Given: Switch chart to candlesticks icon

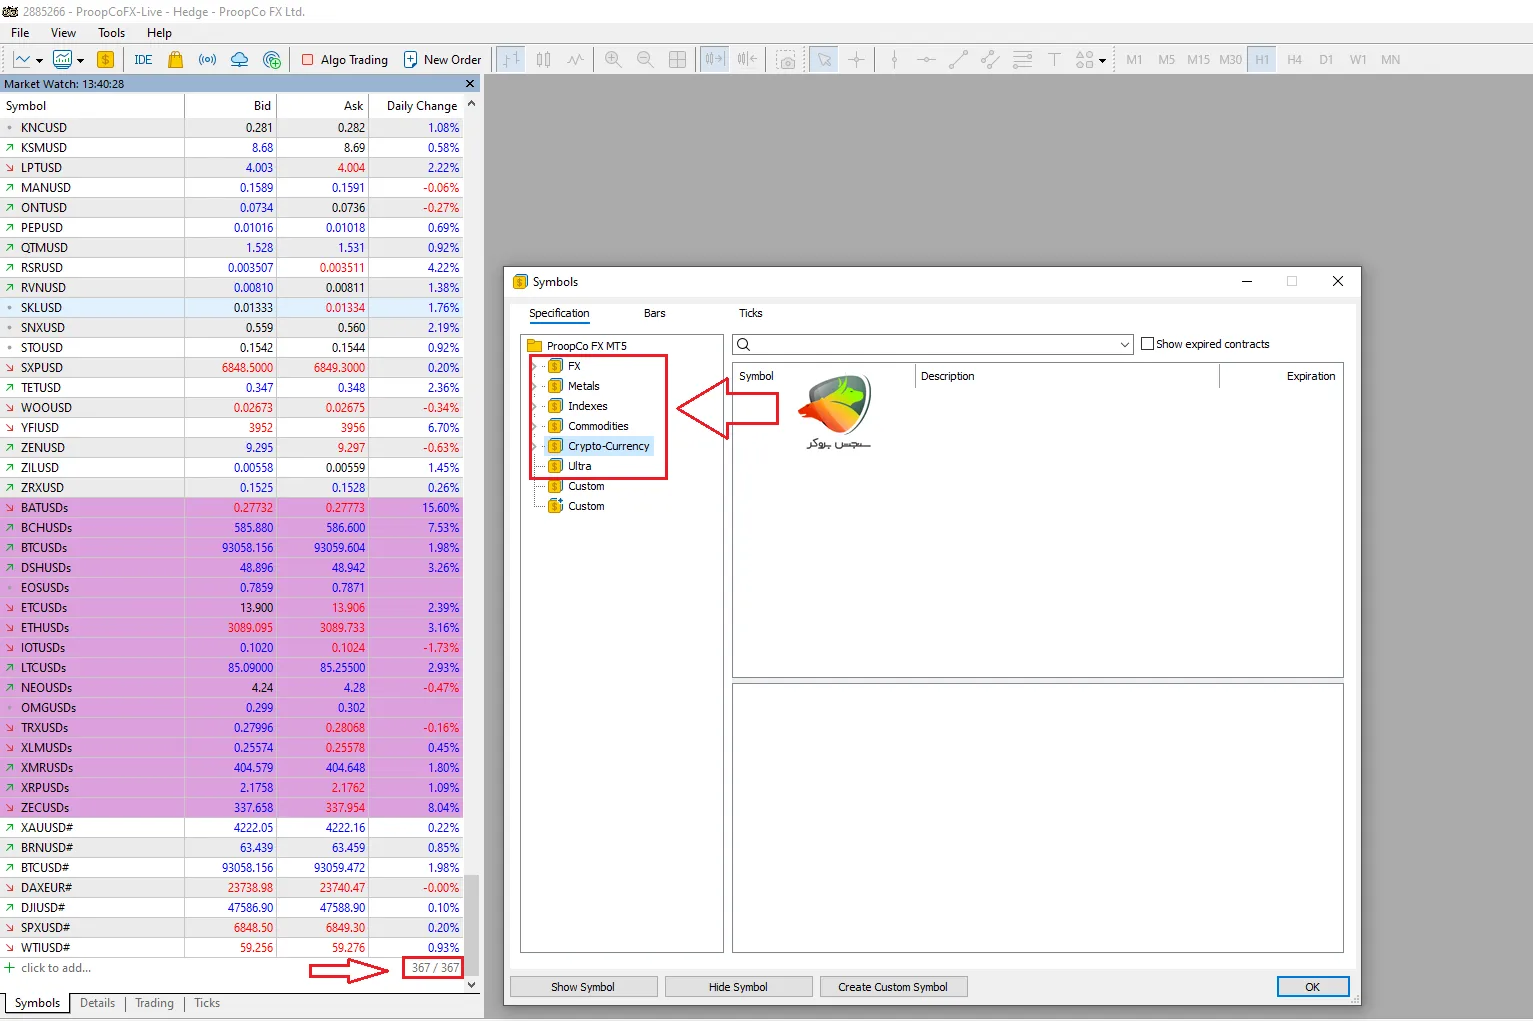Looking at the screenshot, I should [543, 60].
